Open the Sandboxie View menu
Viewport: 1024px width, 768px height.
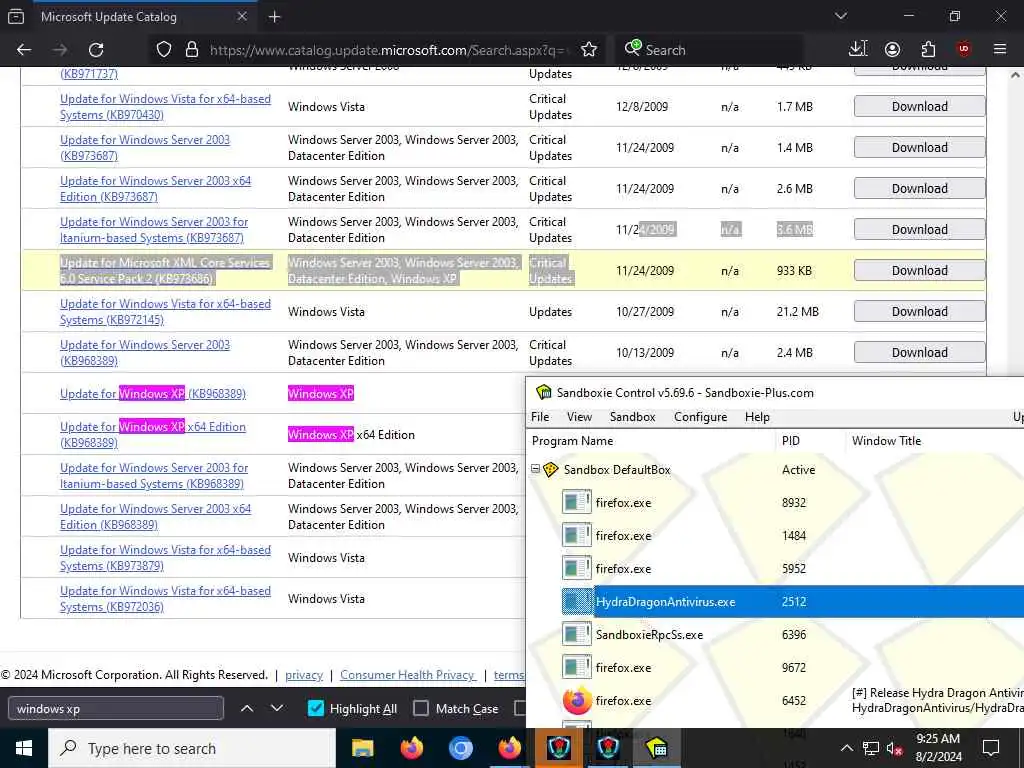pos(579,417)
